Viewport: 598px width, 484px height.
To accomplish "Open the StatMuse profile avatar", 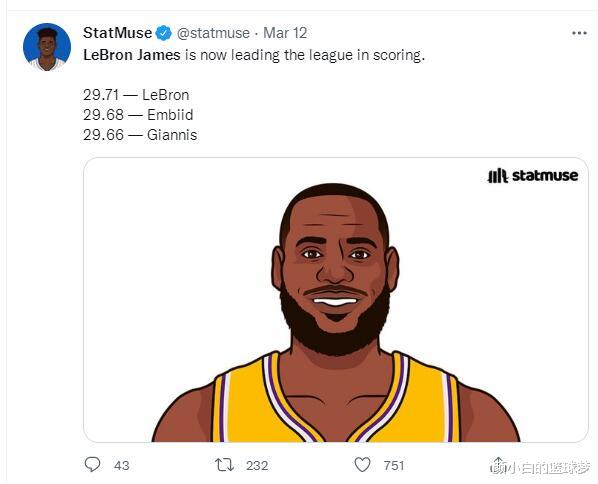I will pos(47,47).
